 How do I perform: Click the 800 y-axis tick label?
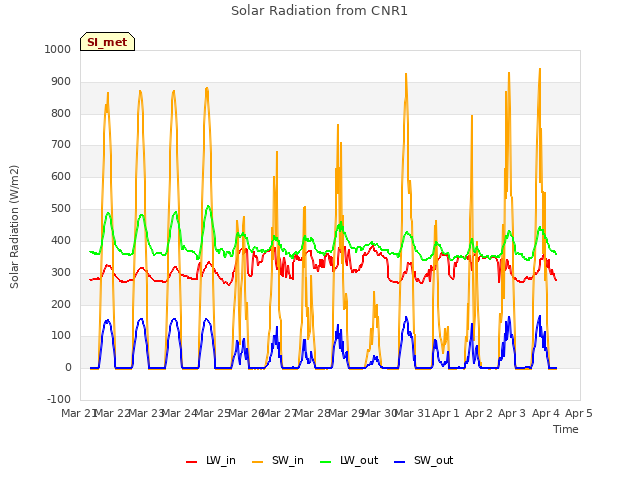(61, 113)
